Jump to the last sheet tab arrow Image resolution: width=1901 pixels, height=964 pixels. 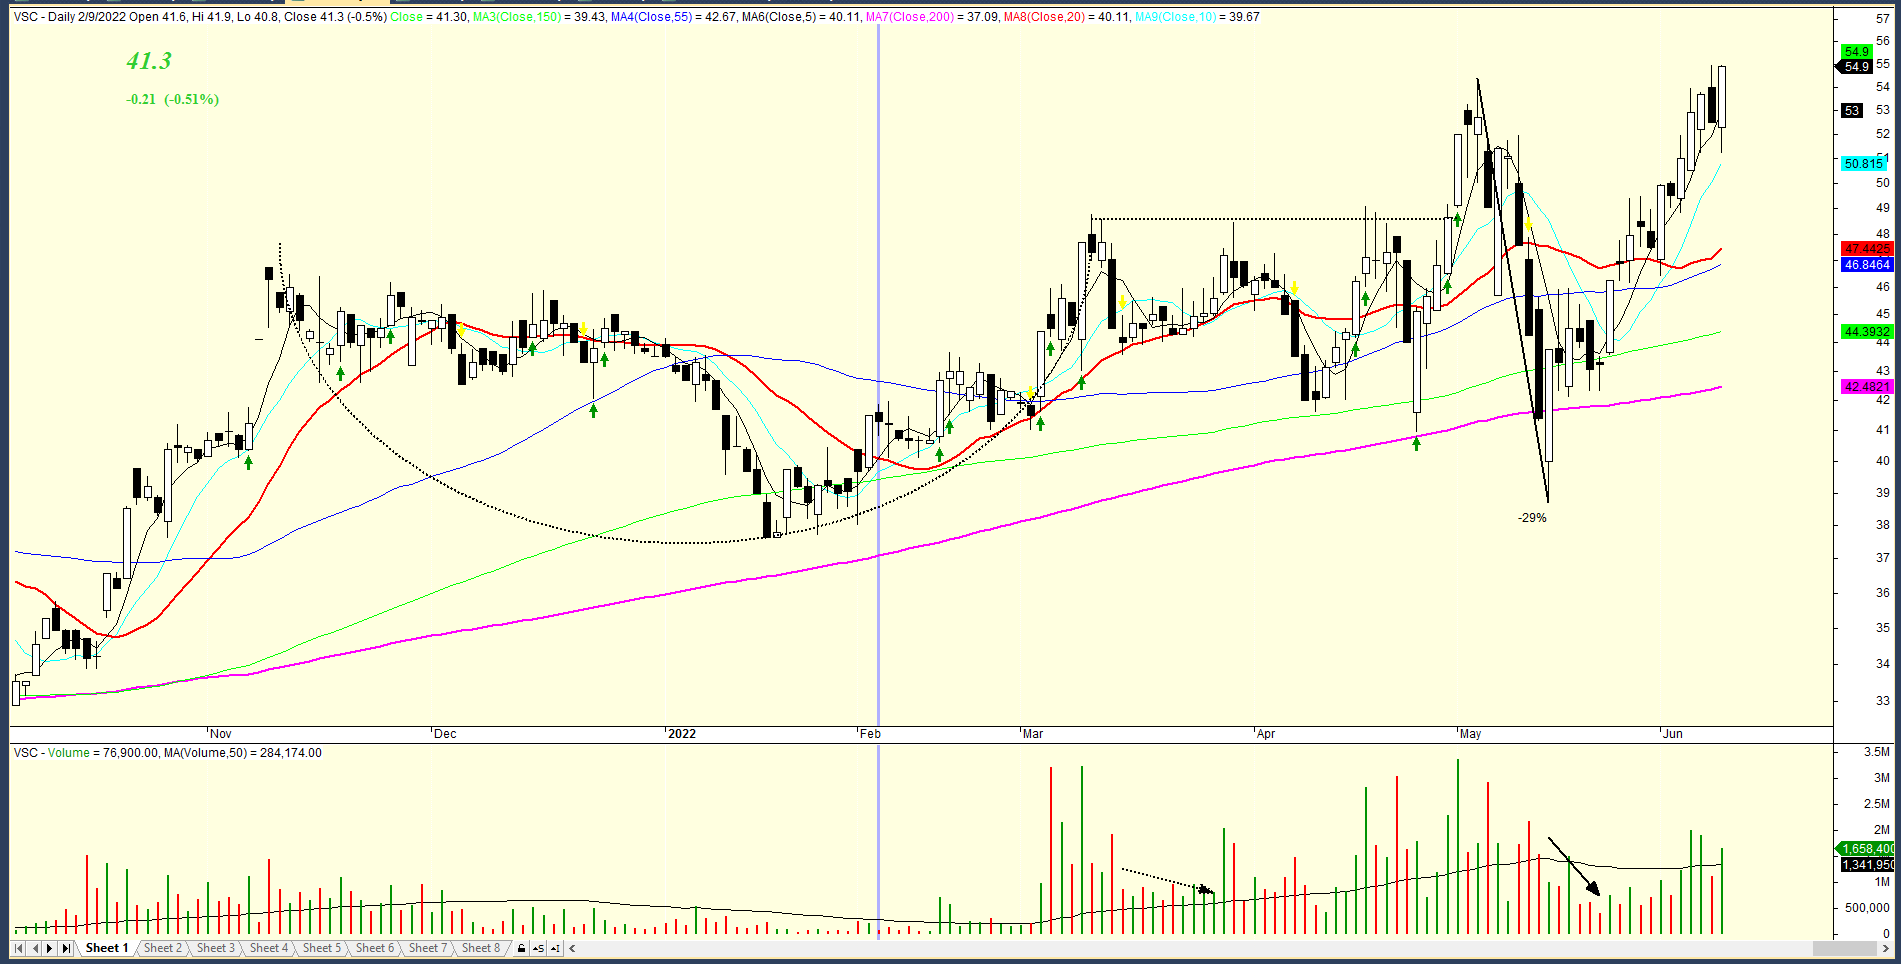pos(66,948)
